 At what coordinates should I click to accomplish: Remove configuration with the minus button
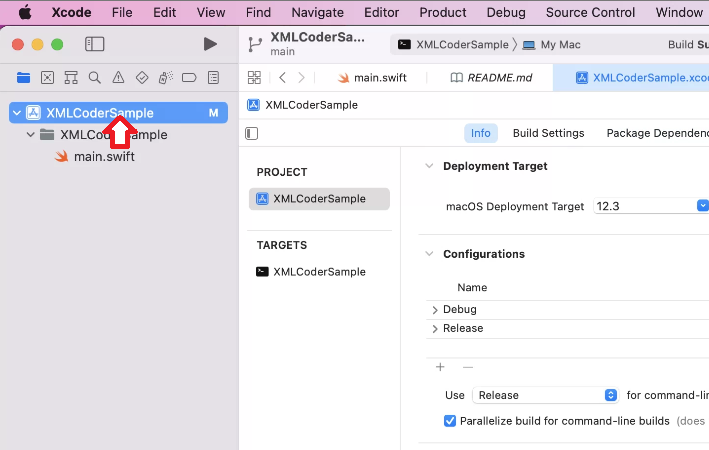point(468,367)
